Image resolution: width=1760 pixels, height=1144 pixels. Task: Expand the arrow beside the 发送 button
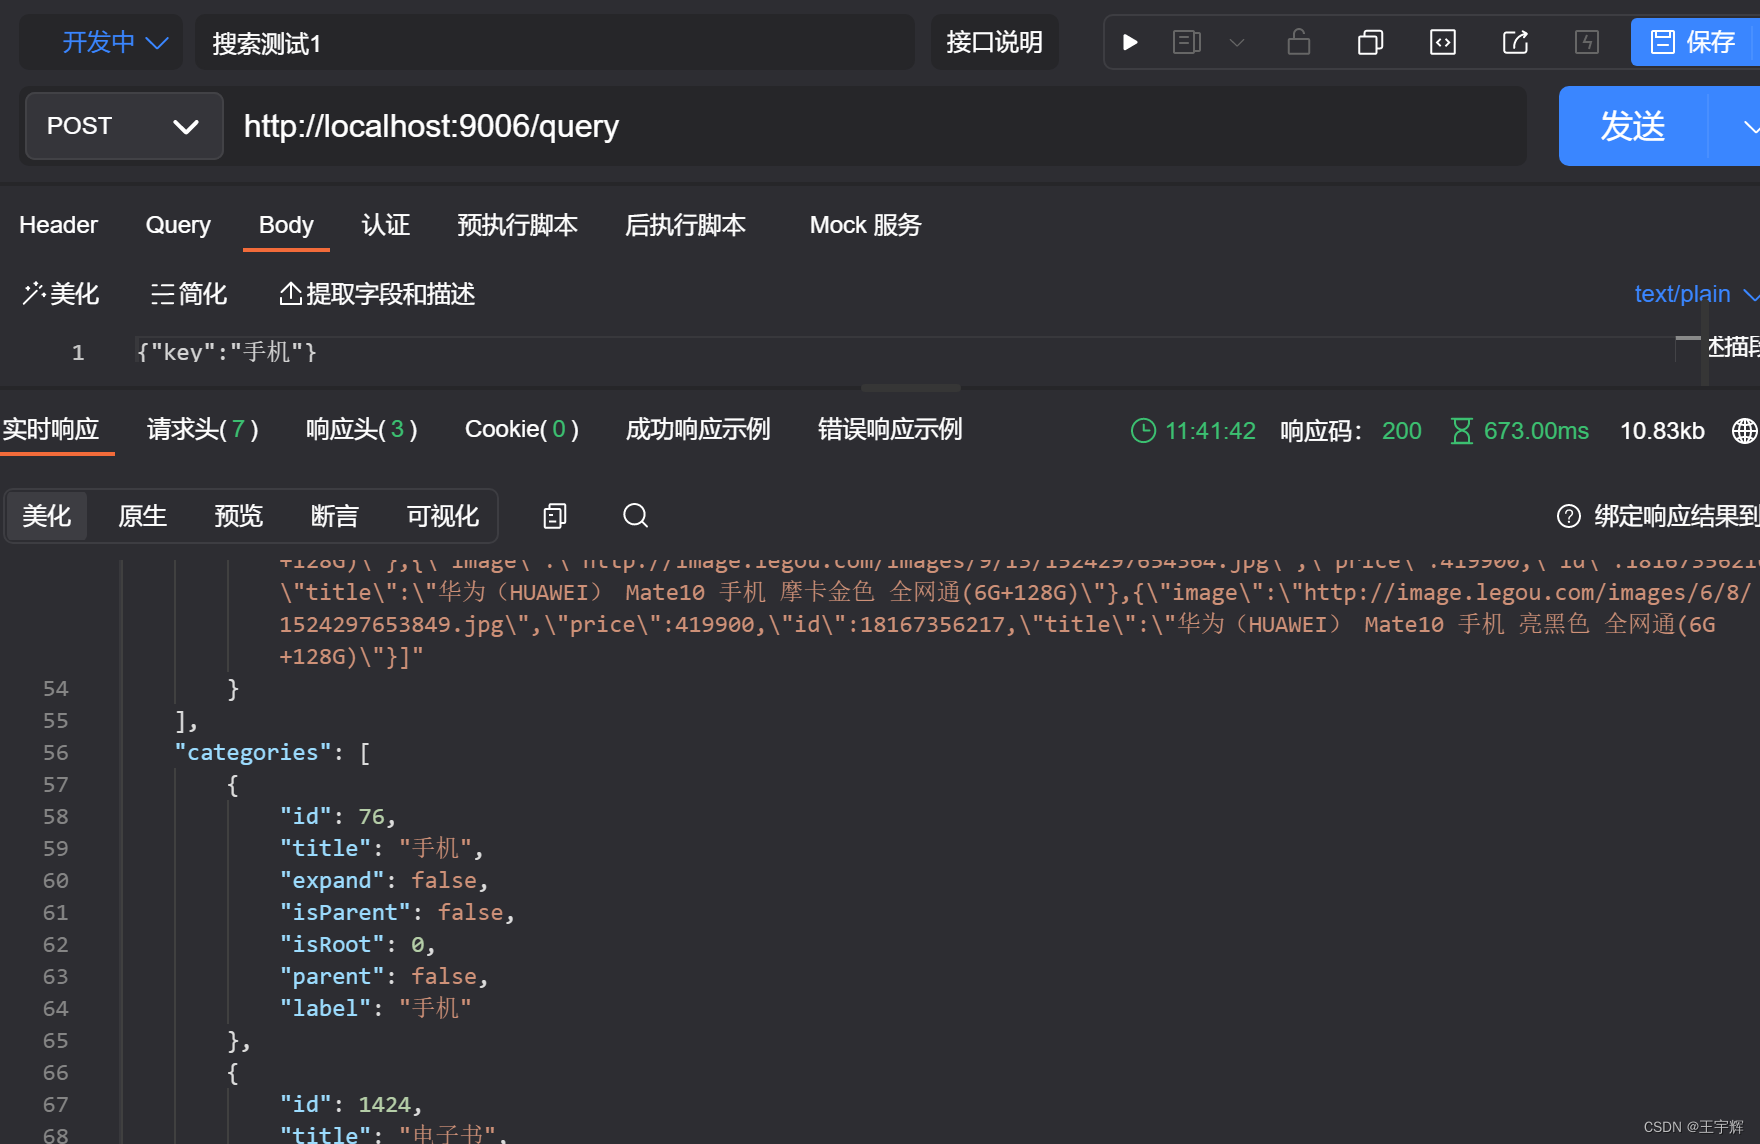(x=1748, y=126)
